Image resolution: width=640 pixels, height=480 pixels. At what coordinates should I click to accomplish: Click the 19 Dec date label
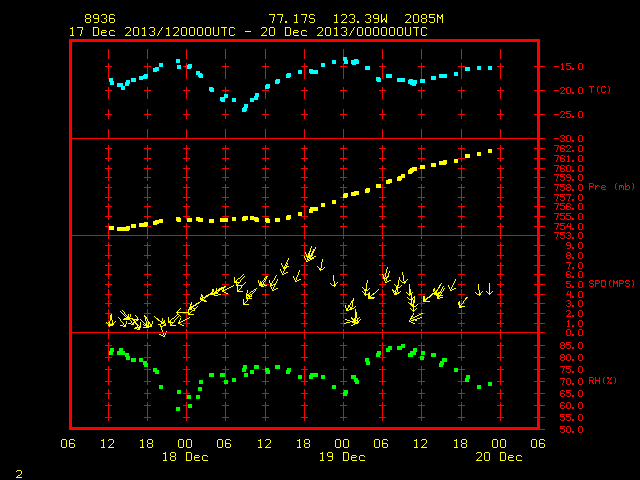point(342,457)
